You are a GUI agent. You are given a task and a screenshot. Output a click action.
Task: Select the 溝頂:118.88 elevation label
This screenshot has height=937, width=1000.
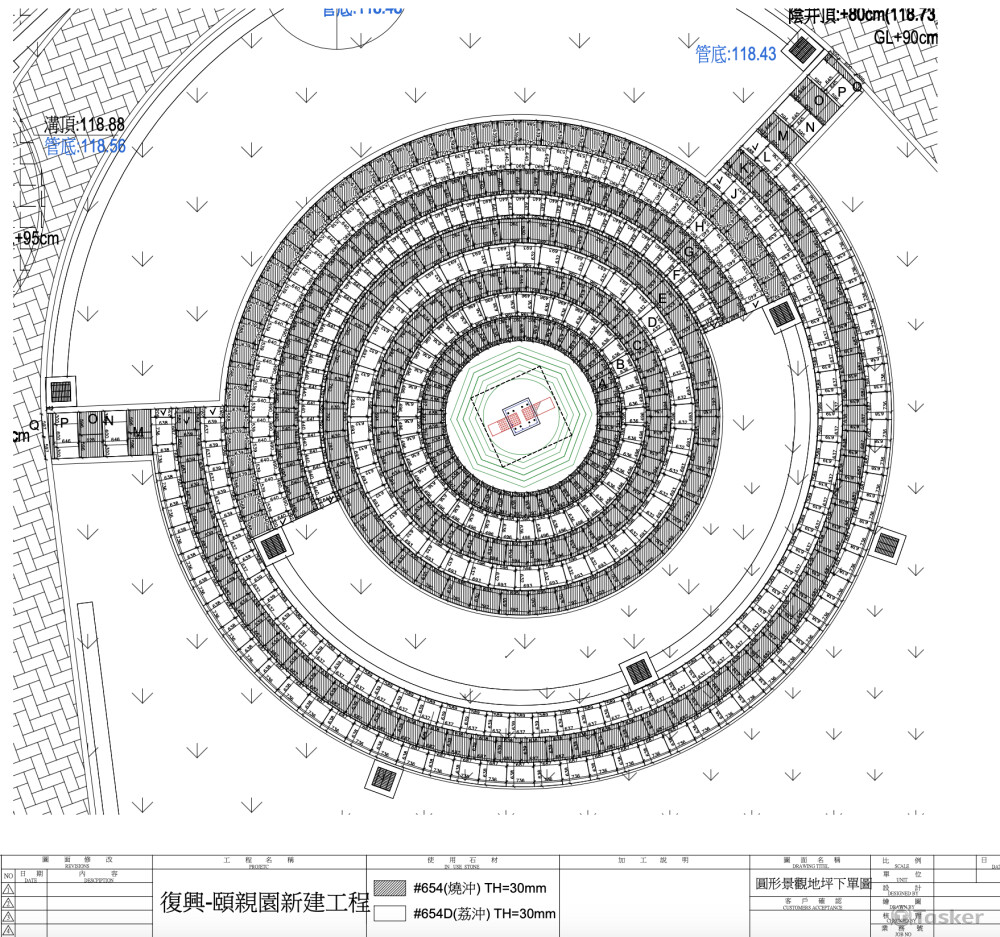(x=85, y=125)
